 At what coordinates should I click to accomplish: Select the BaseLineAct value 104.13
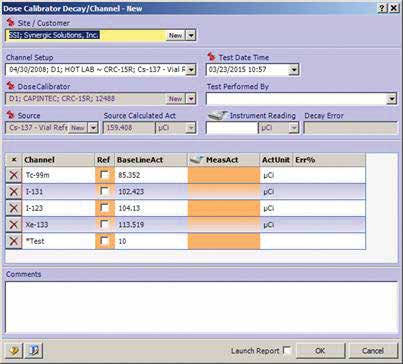pyautogui.click(x=129, y=208)
